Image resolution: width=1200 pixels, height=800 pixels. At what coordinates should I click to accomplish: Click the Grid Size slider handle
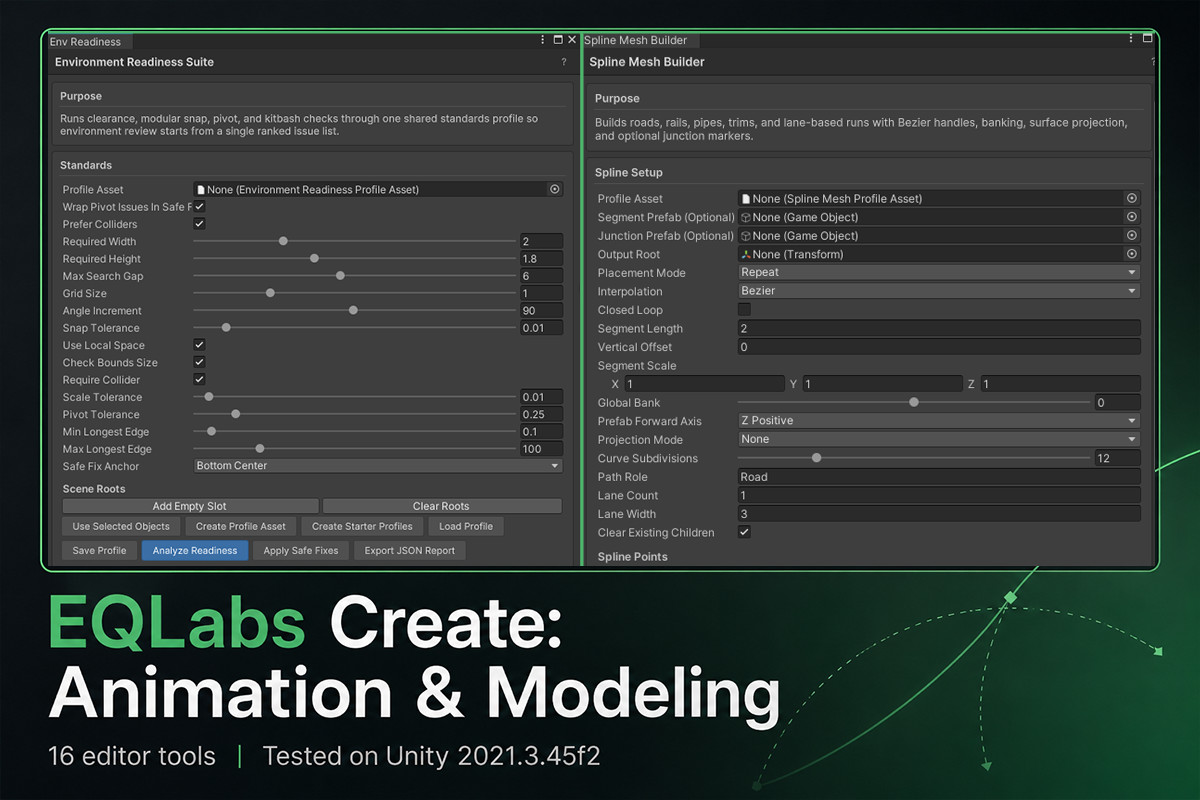point(270,293)
